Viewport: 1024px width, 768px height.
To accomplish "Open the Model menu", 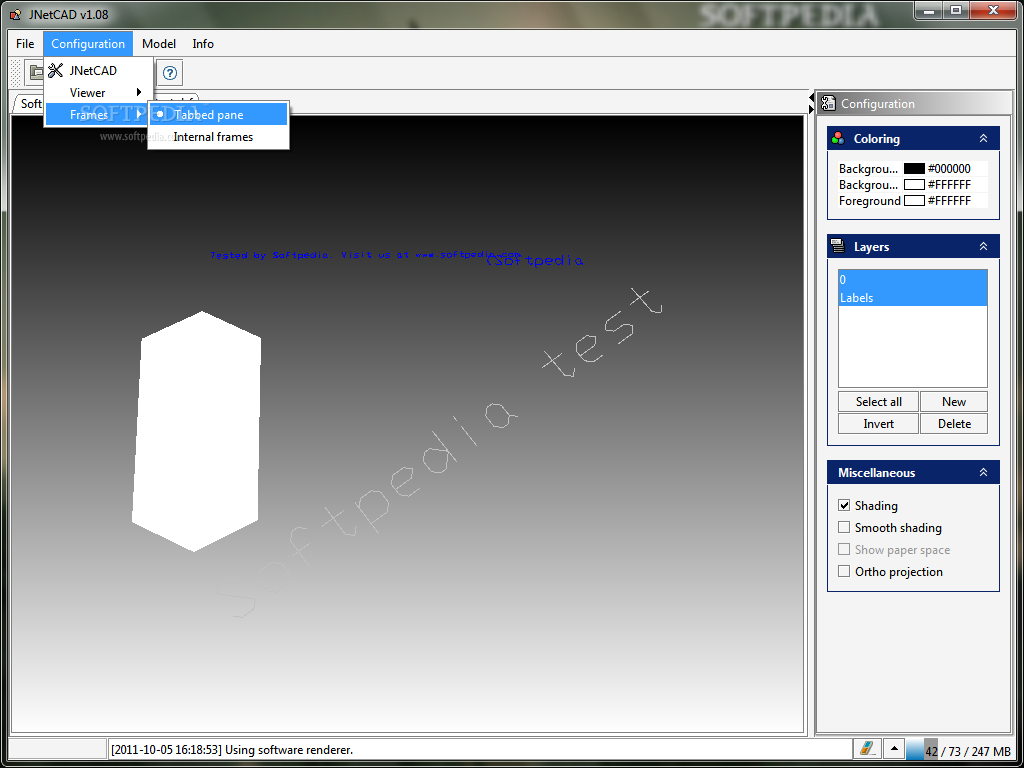I will click(x=159, y=44).
